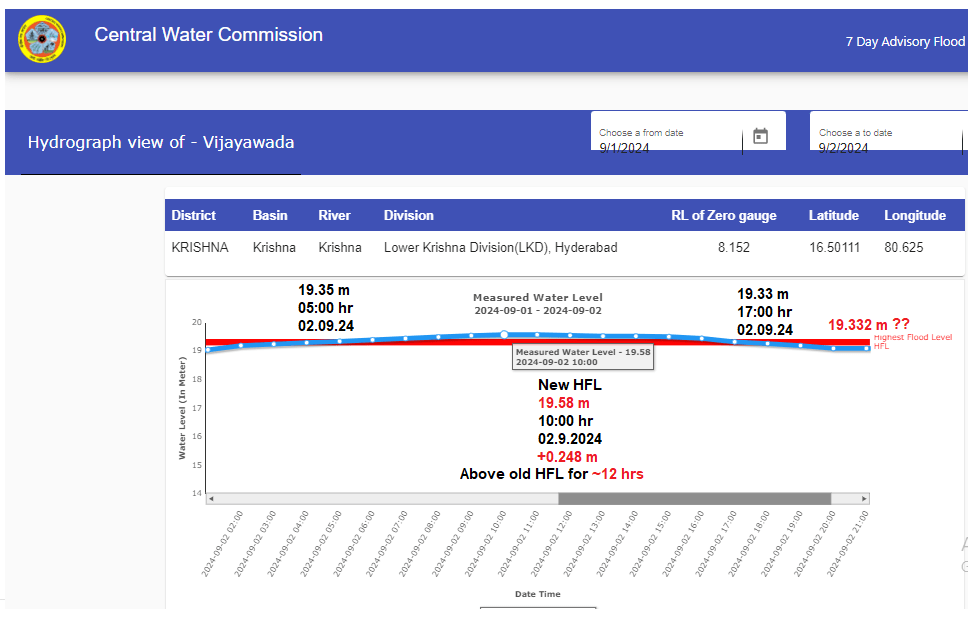Click the Central Water Commission logo
This screenshot has width=968, height=642.
[42, 39]
